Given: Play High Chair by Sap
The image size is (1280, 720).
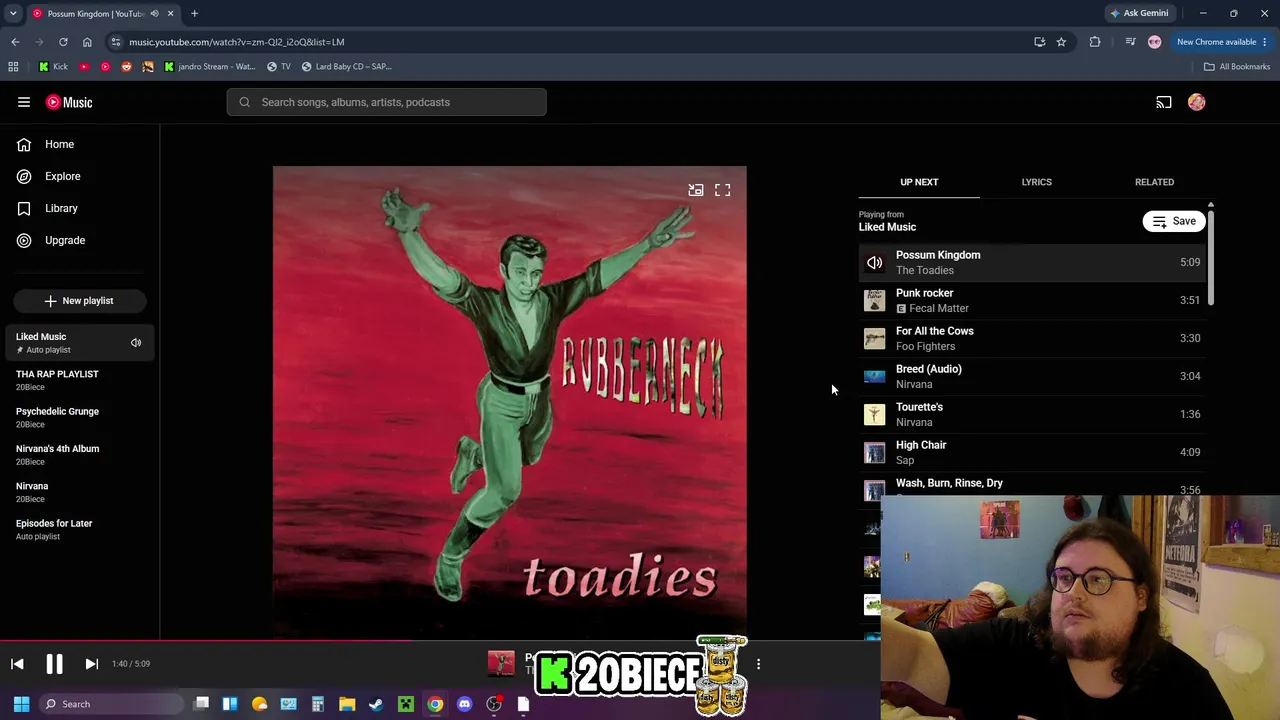Looking at the screenshot, I should tap(1033, 453).
